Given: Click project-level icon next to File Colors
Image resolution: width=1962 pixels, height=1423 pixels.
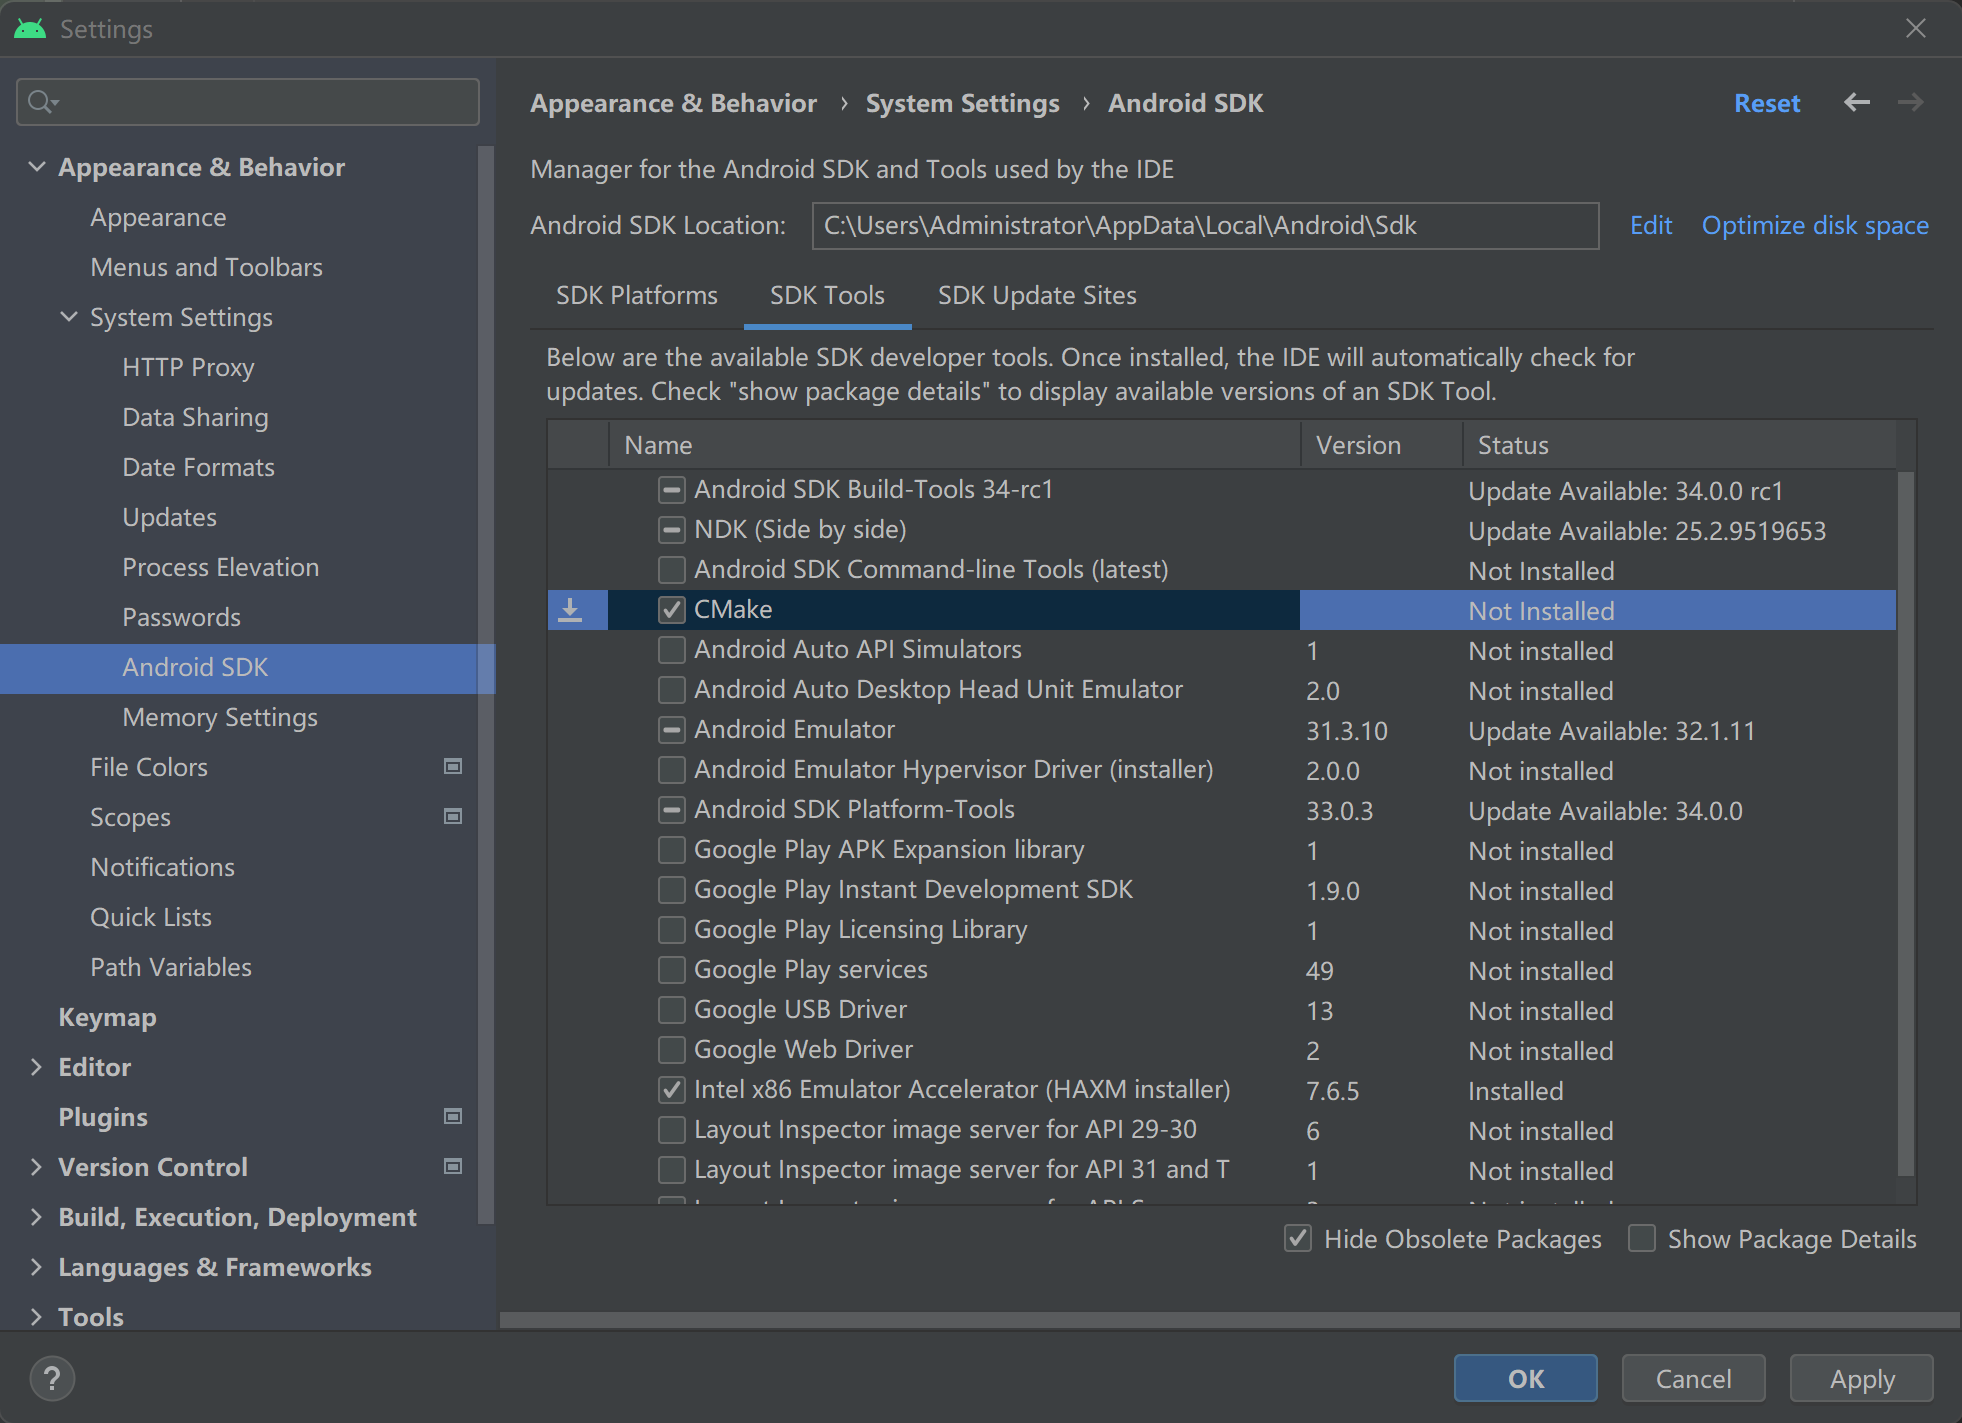Looking at the screenshot, I should coord(452,767).
